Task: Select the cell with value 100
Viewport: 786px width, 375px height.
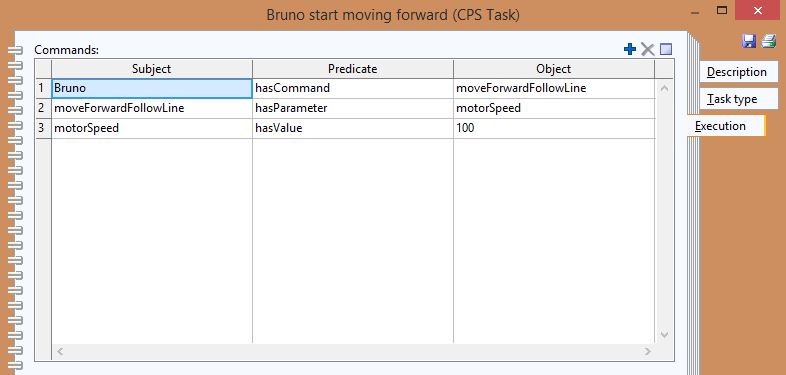Action: [554, 128]
